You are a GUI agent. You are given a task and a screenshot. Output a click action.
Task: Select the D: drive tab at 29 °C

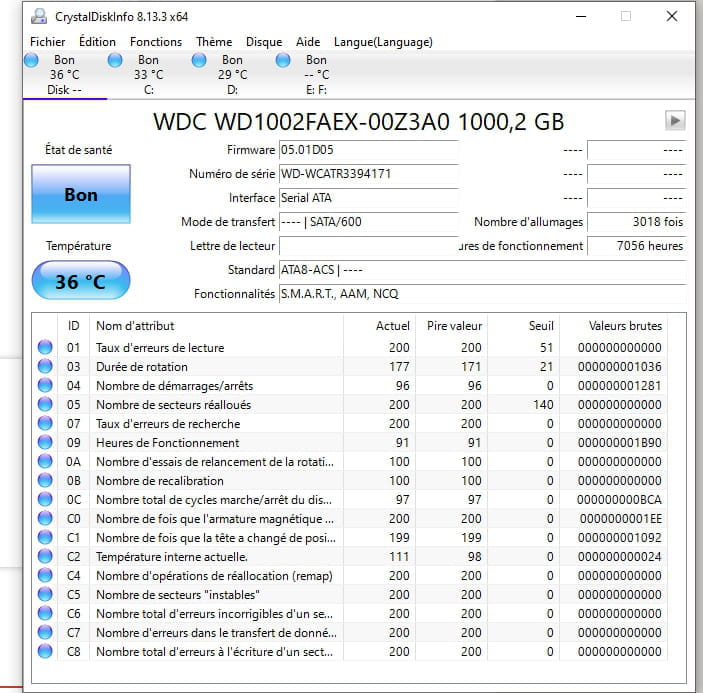(232, 75)
